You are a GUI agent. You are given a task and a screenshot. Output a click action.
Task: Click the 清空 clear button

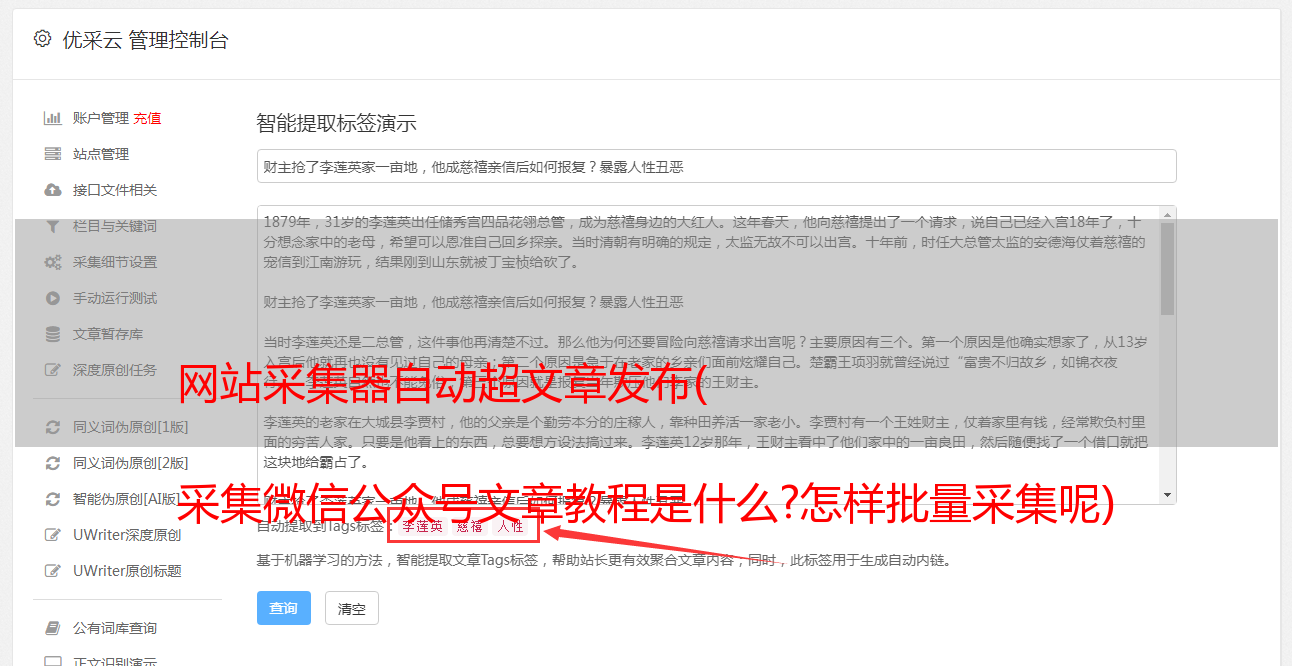352,608
